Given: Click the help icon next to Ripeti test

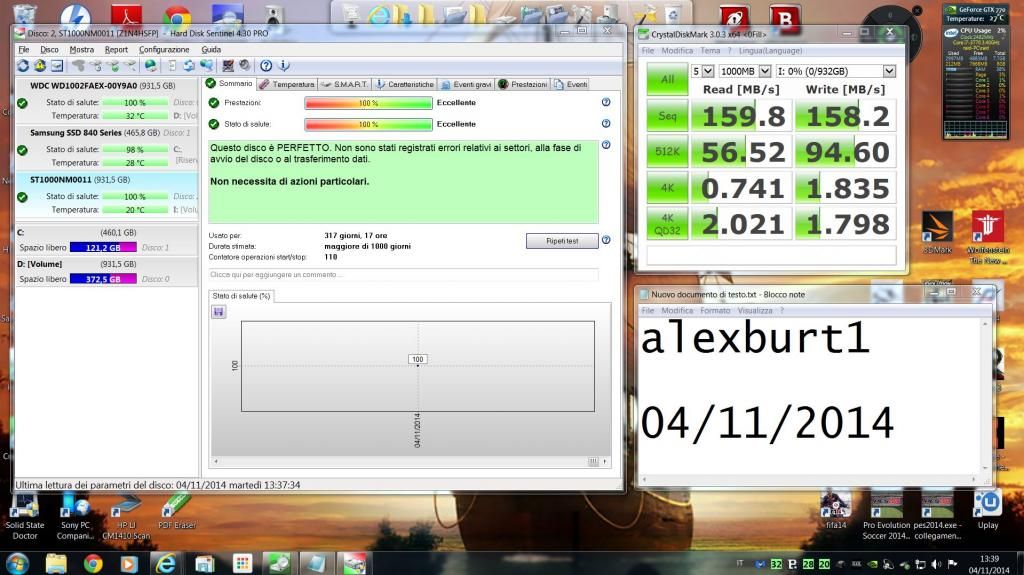Looking at the screenshot, I should (605, 240).
